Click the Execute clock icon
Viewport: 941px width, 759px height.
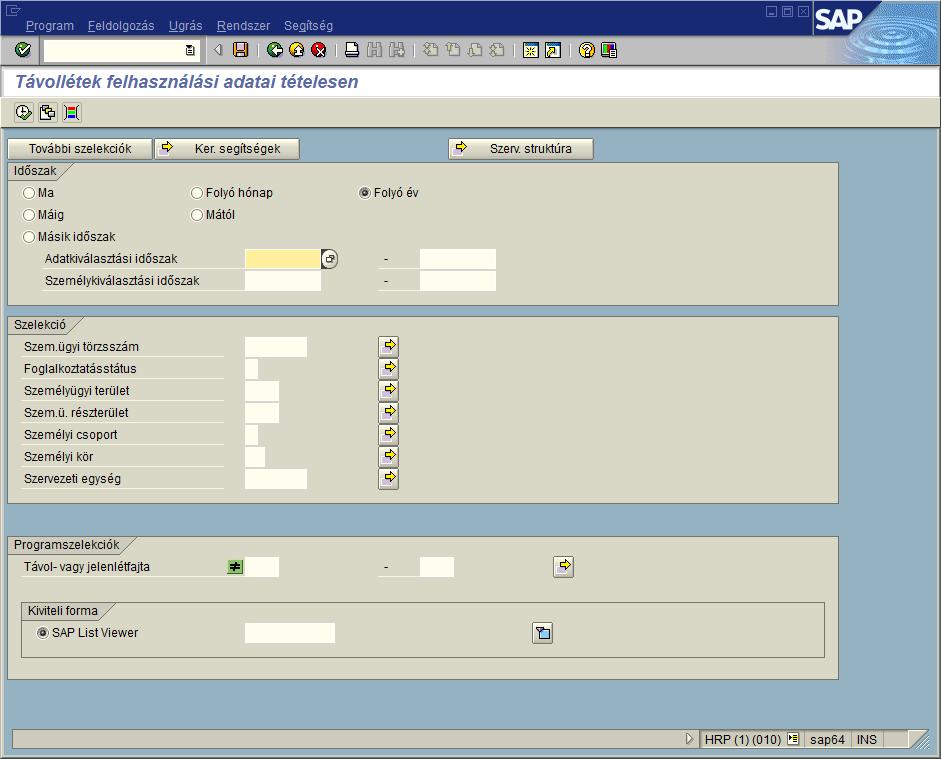[23, 112]
